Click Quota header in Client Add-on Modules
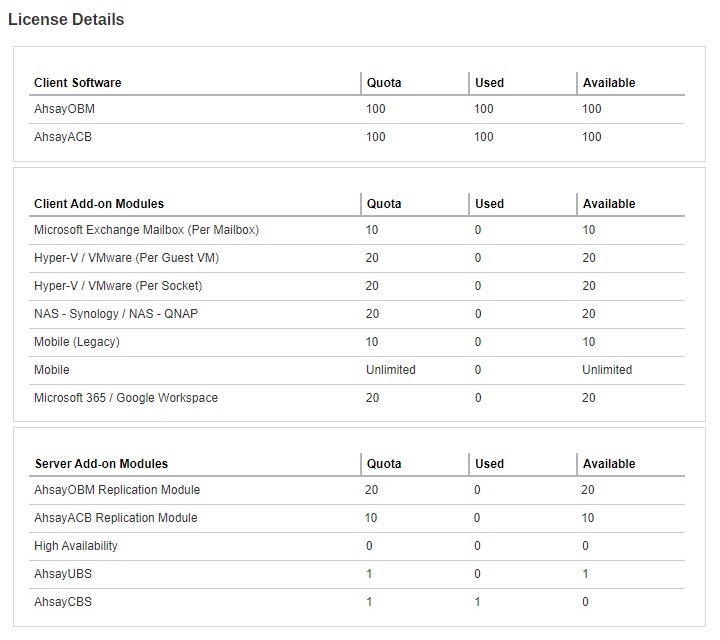 pos(384,204)
